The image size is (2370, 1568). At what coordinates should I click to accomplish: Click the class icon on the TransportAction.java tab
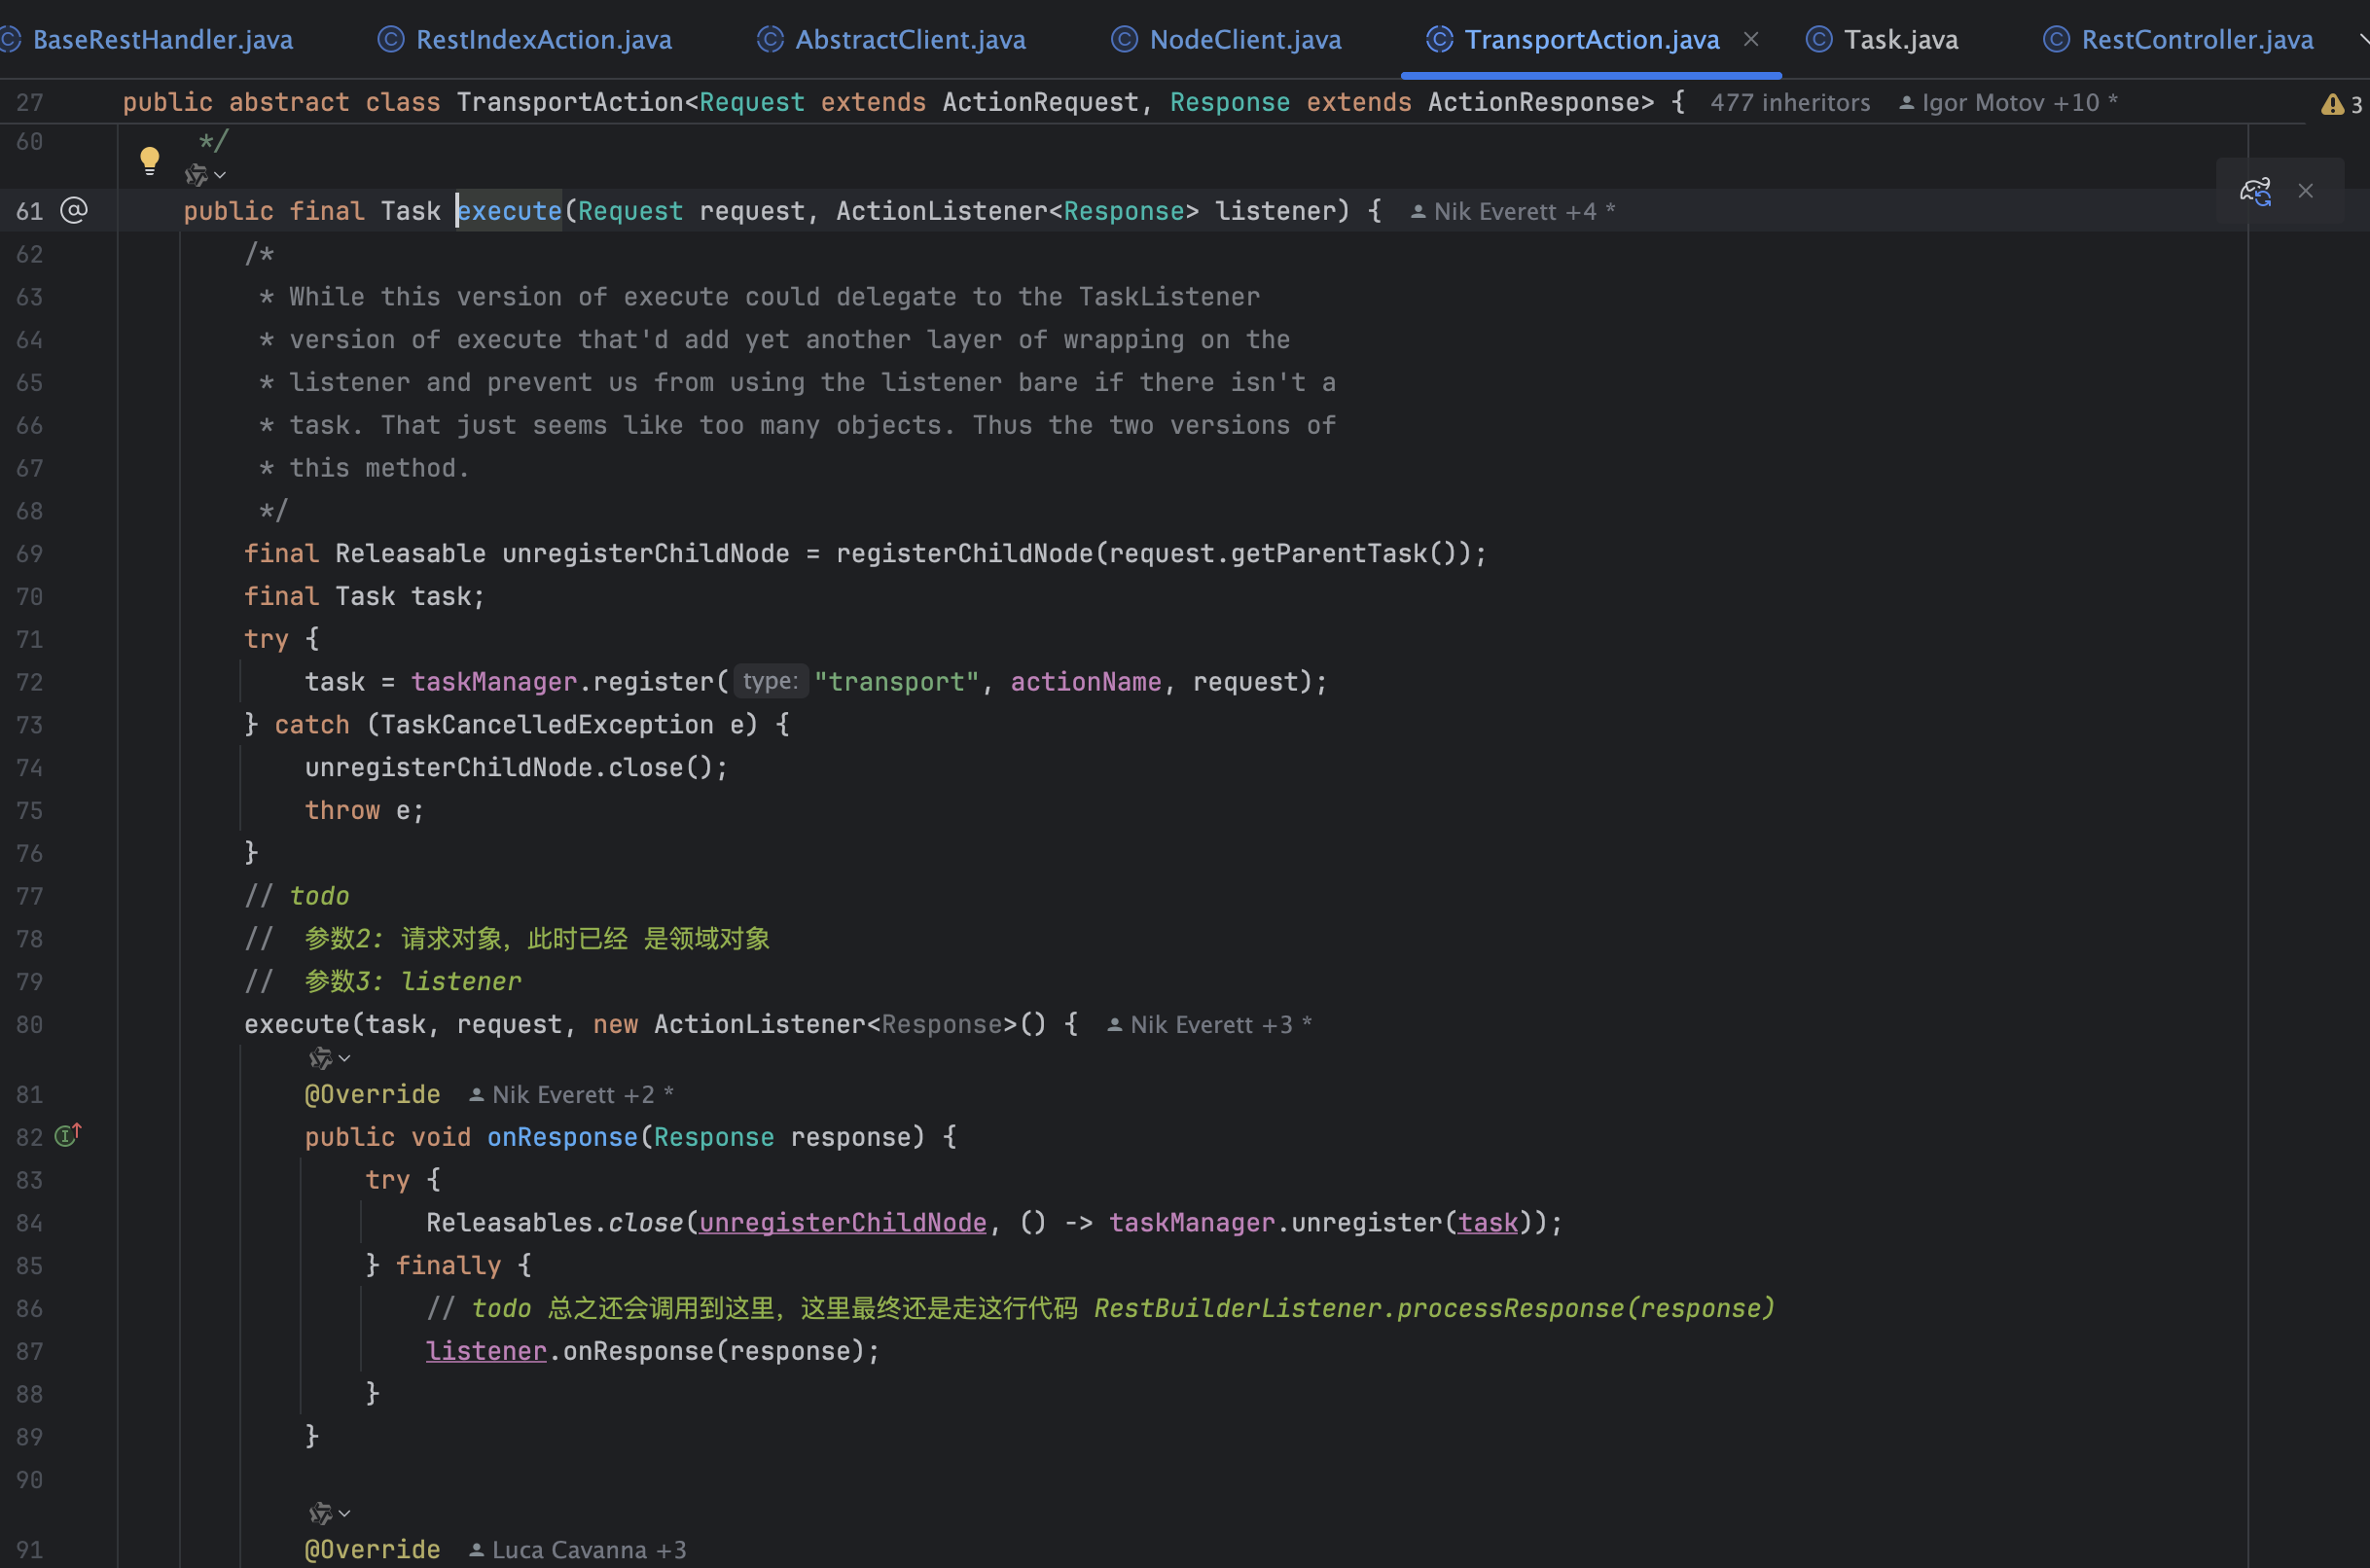[x=1439, y=39]
